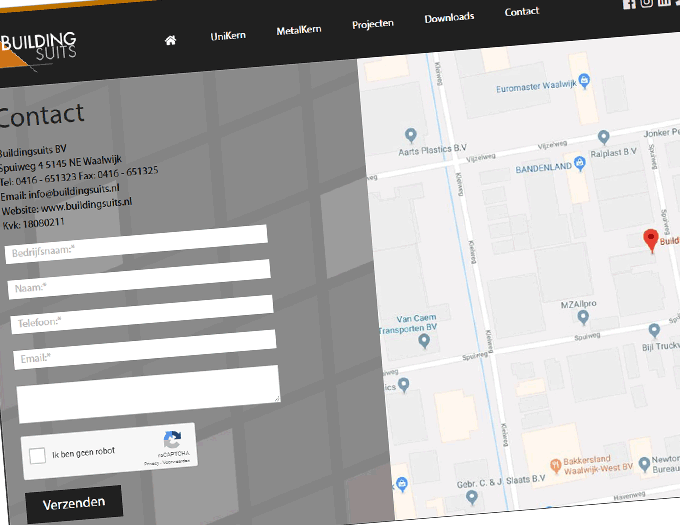680x525 pixels.
Task: Open the Facebook social icon
Action: 629,4
